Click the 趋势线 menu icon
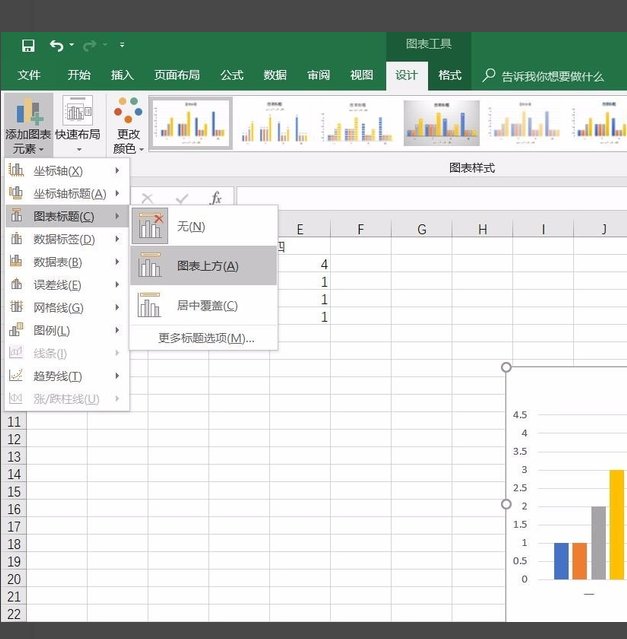The image size is (627, 639). tap(16, 375)
